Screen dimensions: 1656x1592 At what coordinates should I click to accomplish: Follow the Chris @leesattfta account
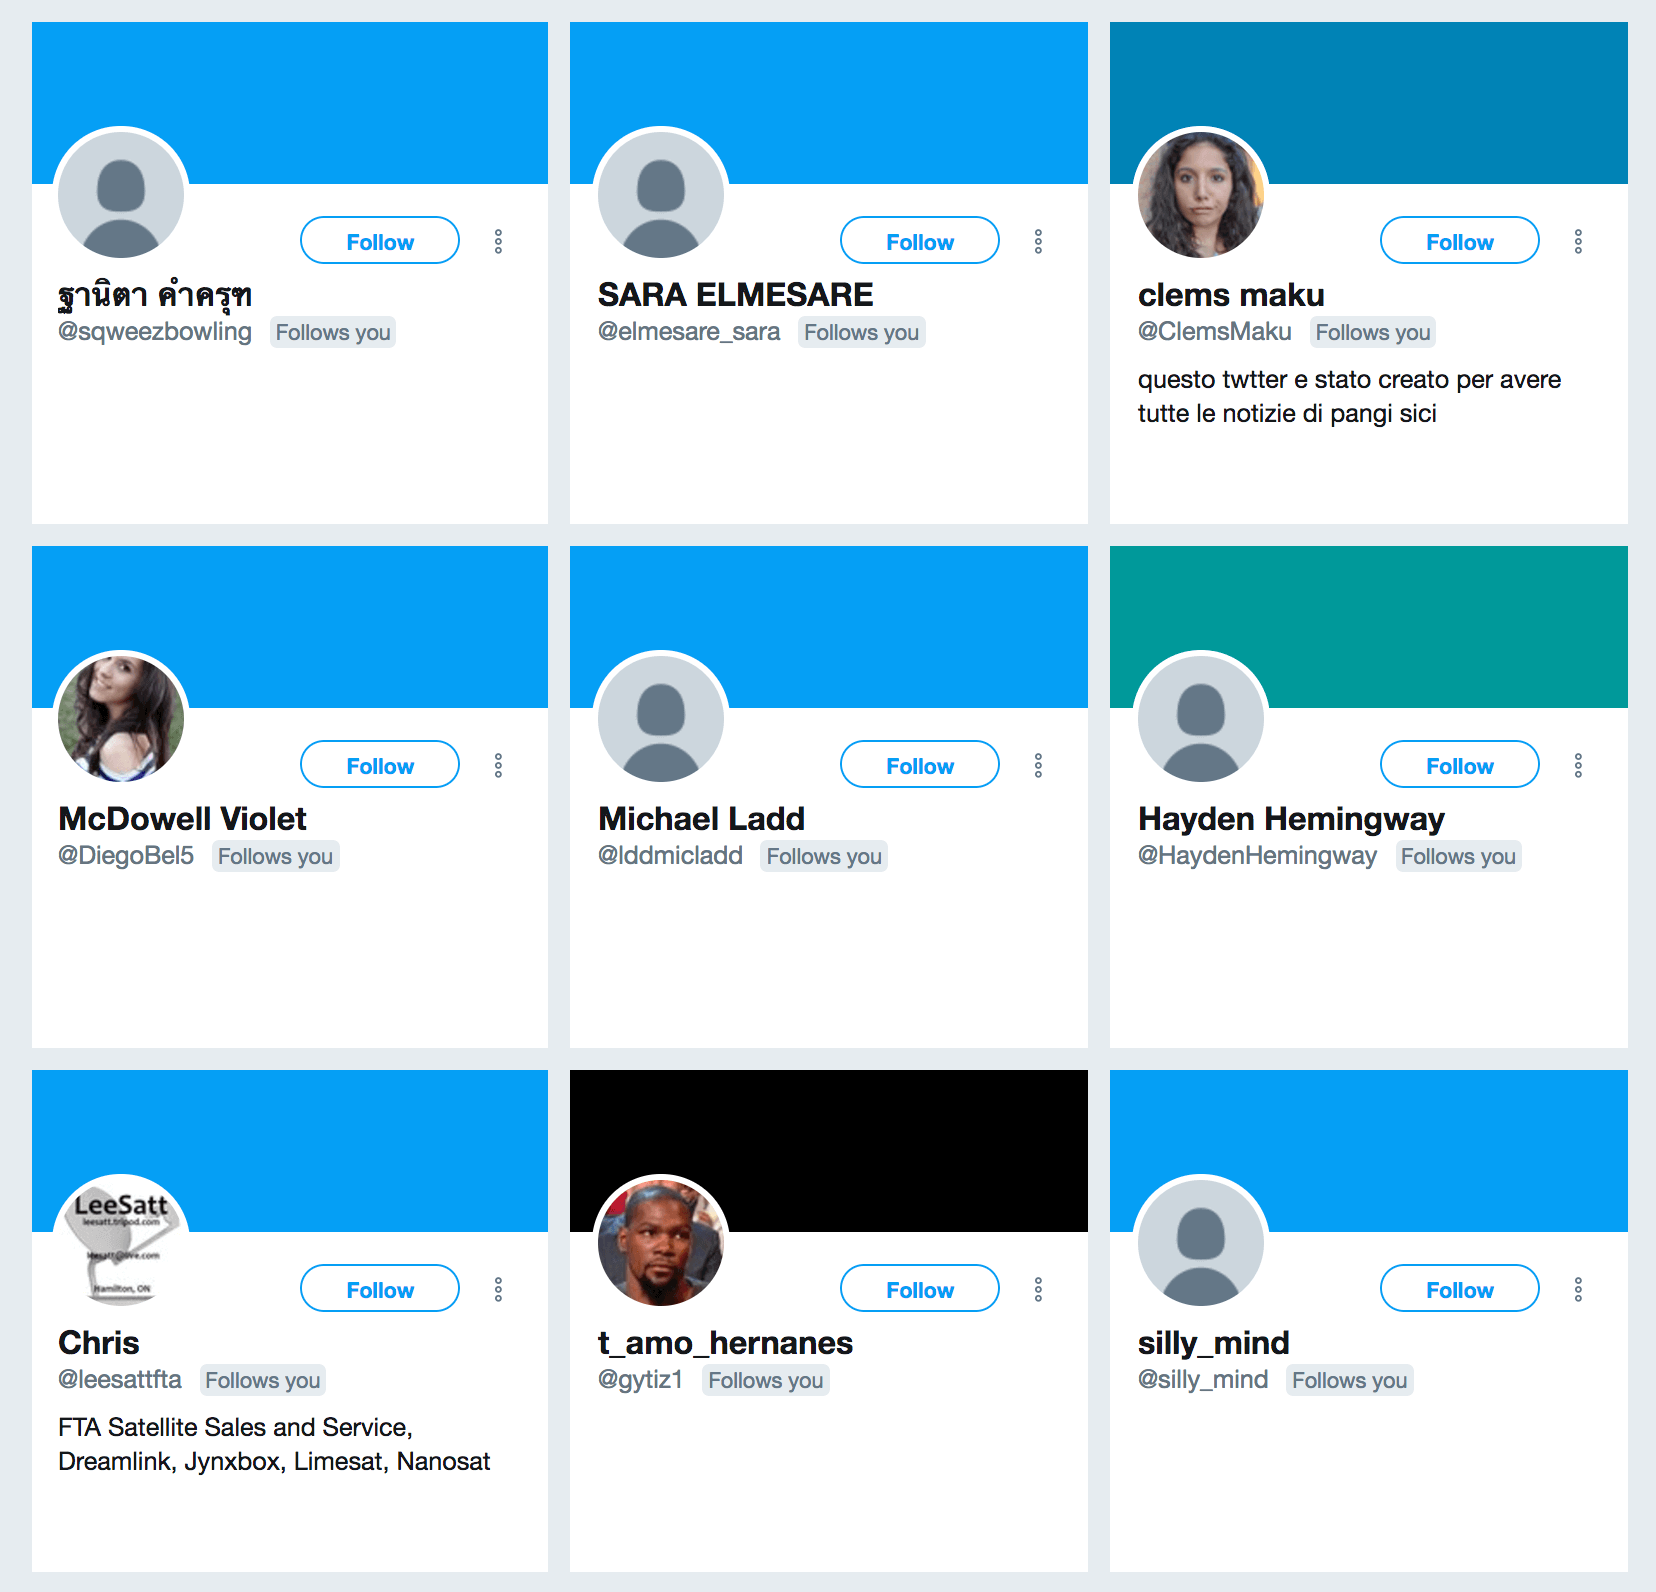tap(380, 1288)
